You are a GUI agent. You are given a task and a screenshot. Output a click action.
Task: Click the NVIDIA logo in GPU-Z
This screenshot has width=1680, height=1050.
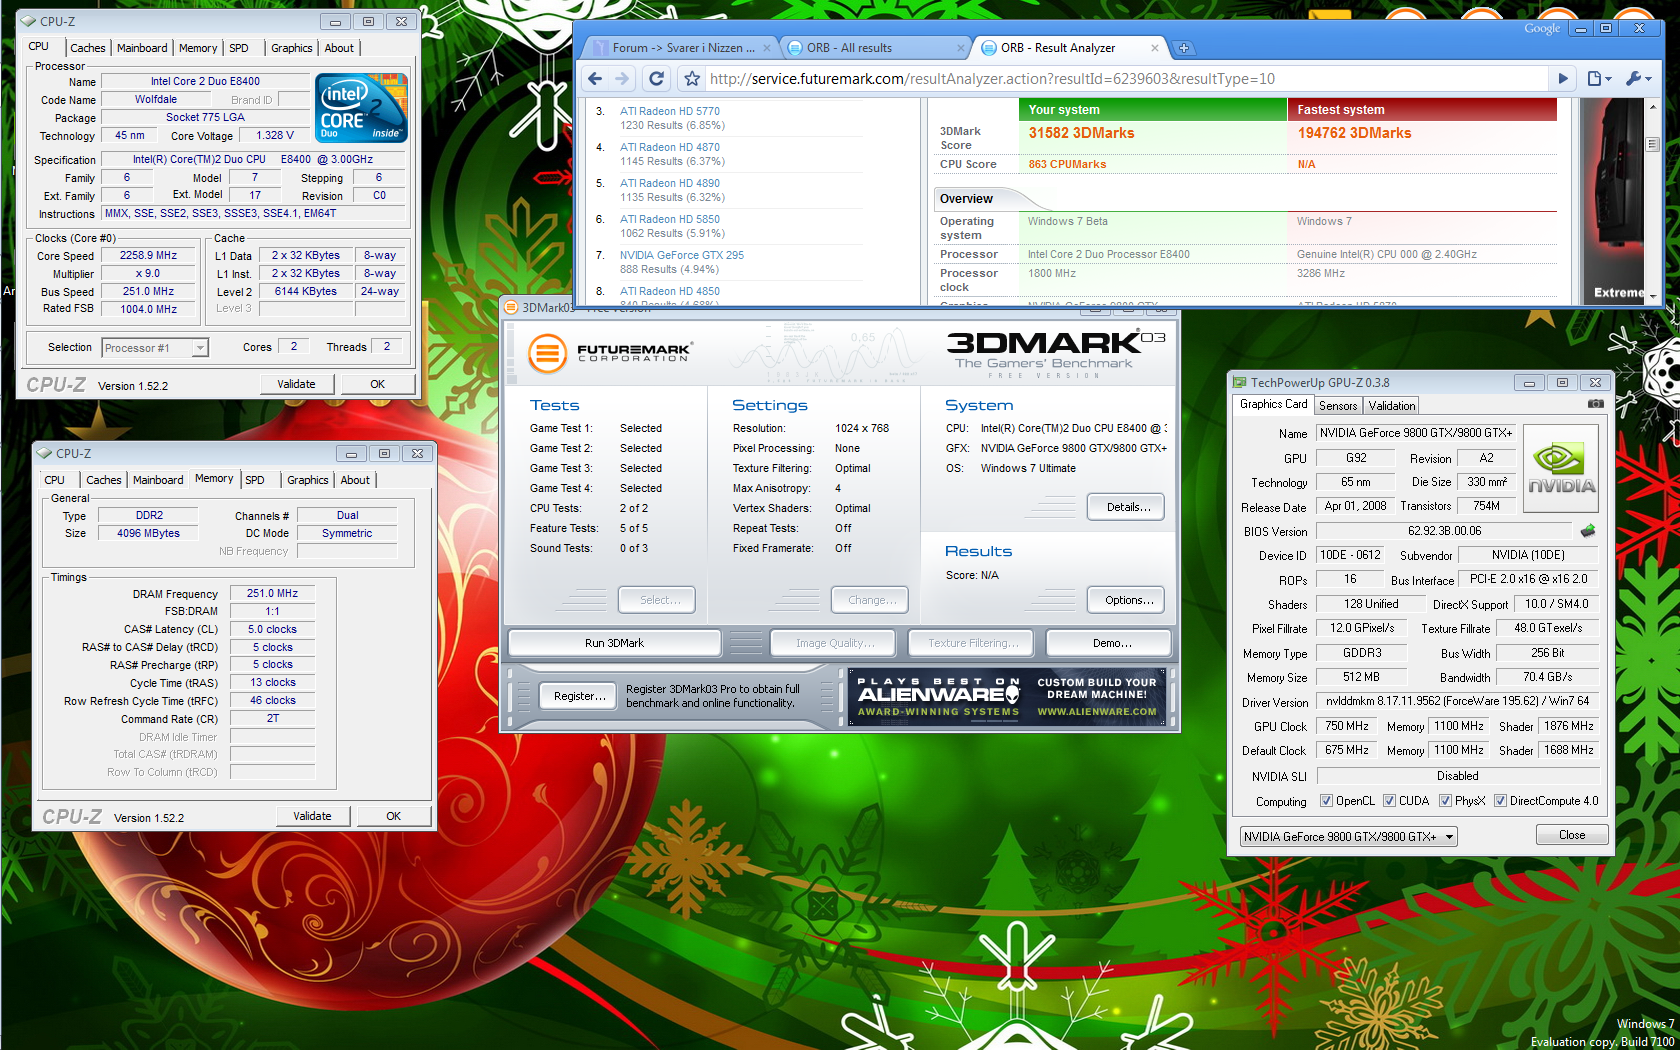[1561, 469]
